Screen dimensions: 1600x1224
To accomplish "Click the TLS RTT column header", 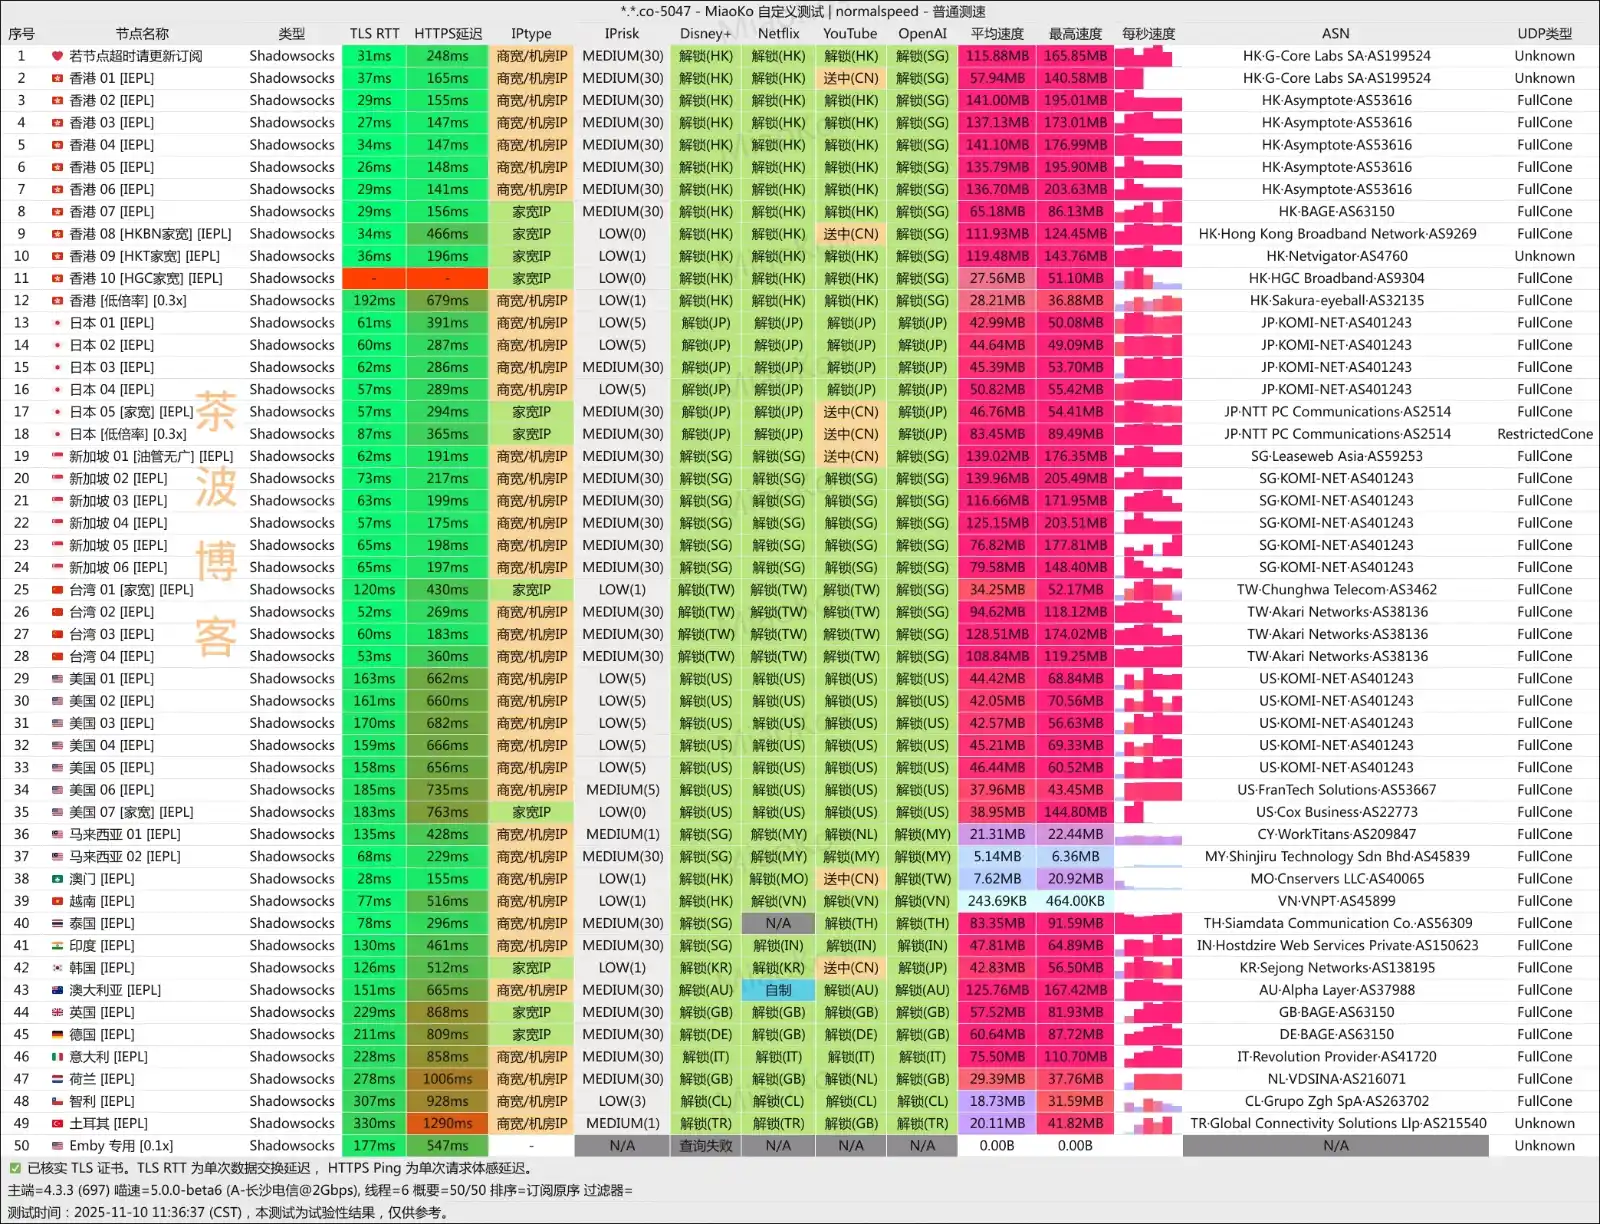I will point(374,33).
